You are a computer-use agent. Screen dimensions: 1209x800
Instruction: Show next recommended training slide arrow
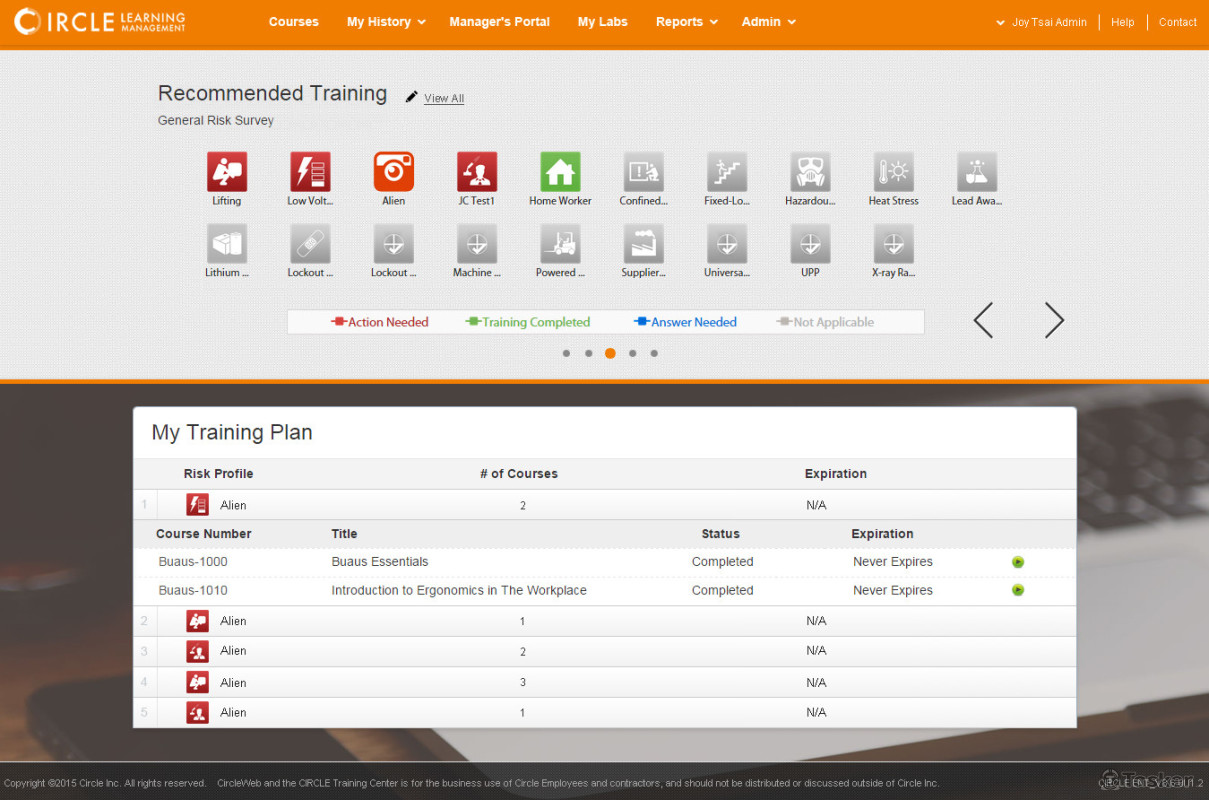coord(1054,320)
